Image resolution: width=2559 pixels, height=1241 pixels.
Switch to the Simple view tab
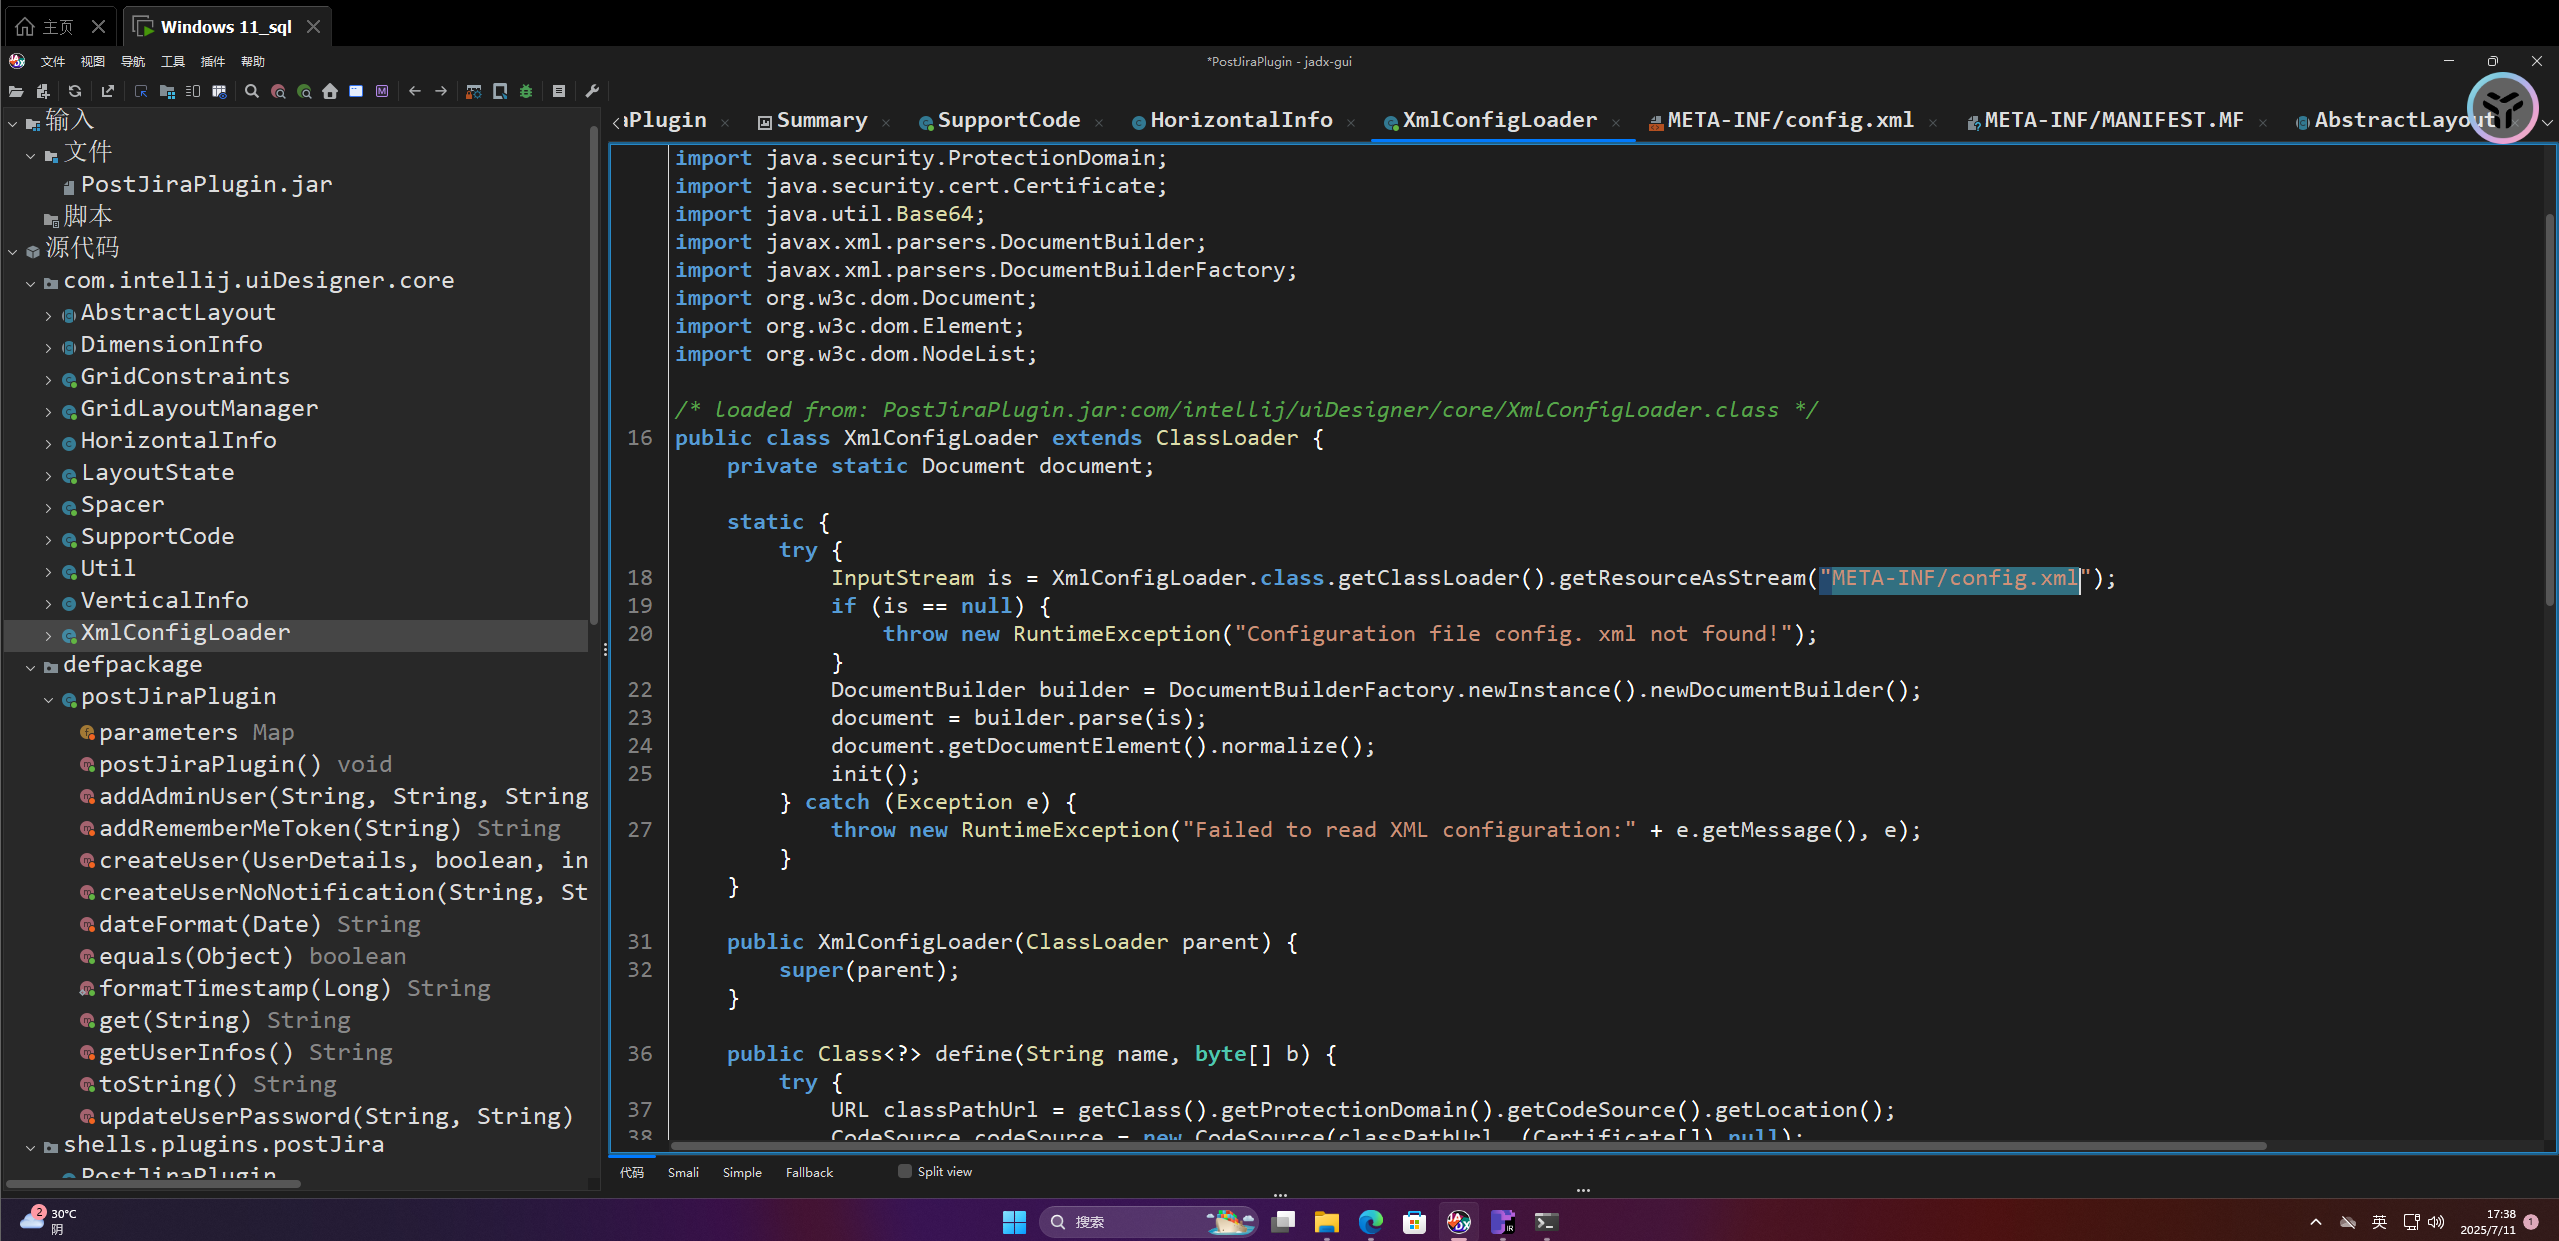click(x=742, y=1172)
